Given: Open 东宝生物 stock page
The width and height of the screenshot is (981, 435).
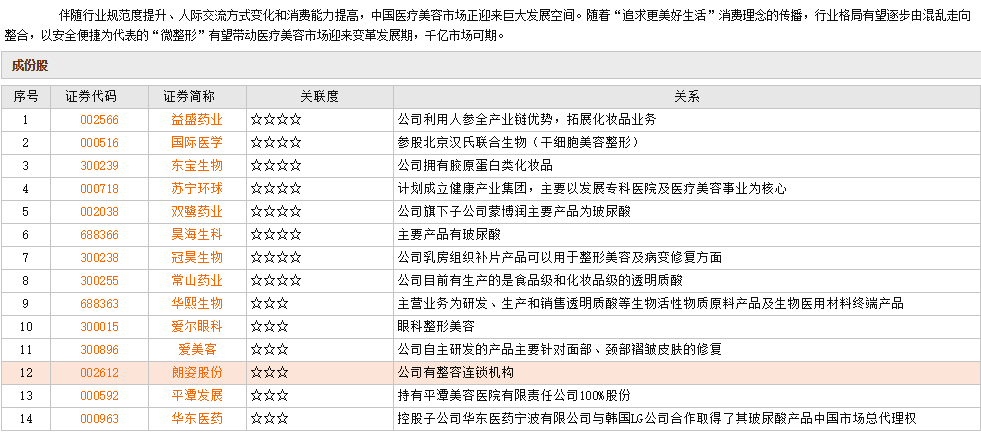Looking at the screenshot, I should 197,166.
